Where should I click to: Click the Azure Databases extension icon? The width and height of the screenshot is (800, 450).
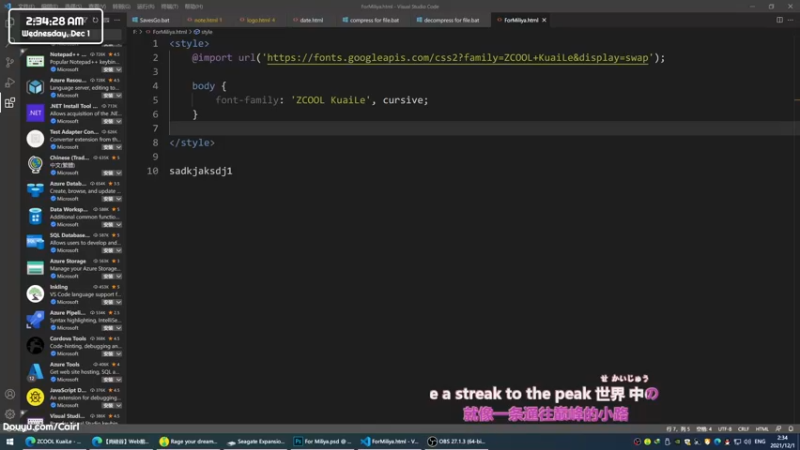(x=35, y=190)
